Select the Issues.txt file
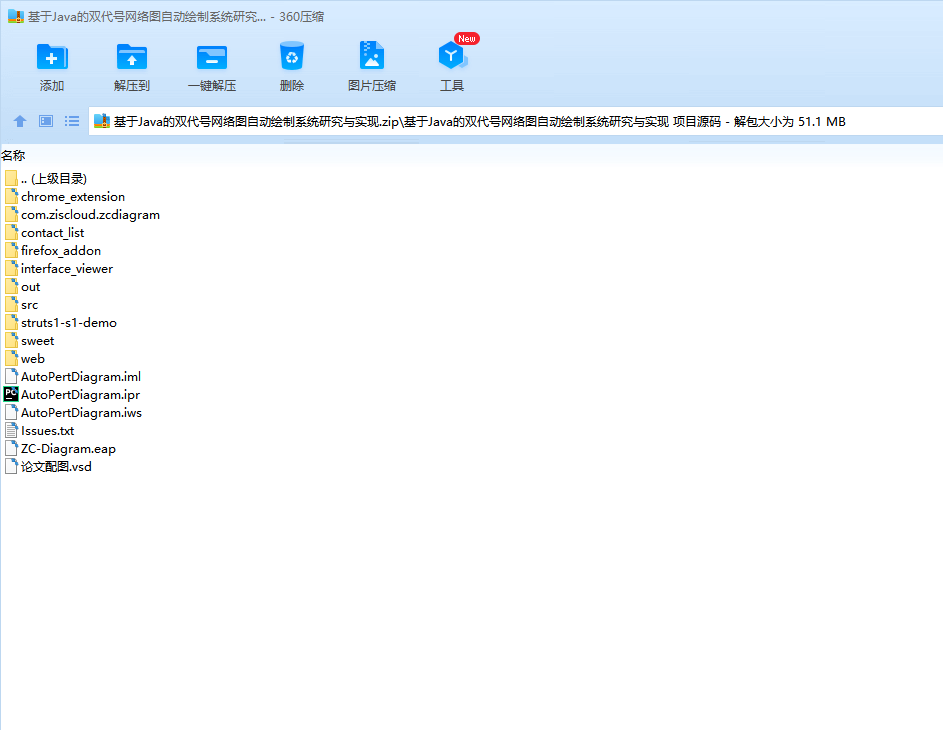This screenshot has width=943, height=730. 39,431
